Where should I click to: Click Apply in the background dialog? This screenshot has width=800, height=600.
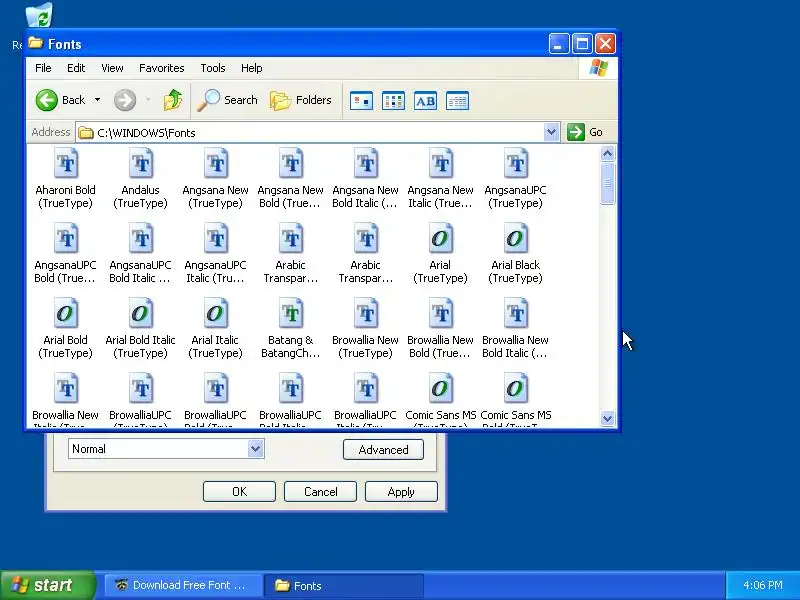[x=401, y=492]
